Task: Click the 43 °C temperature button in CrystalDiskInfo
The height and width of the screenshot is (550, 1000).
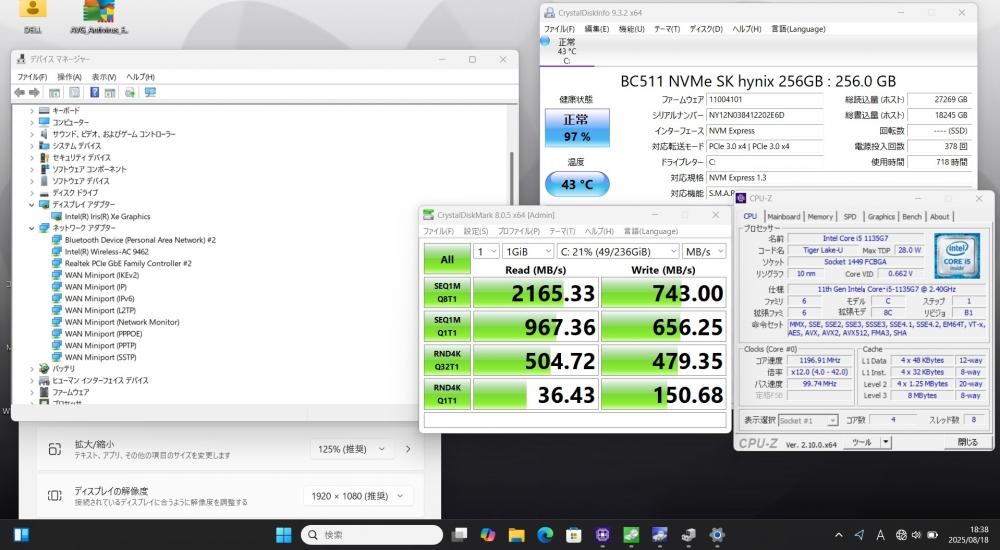Action: pos(577,184)
